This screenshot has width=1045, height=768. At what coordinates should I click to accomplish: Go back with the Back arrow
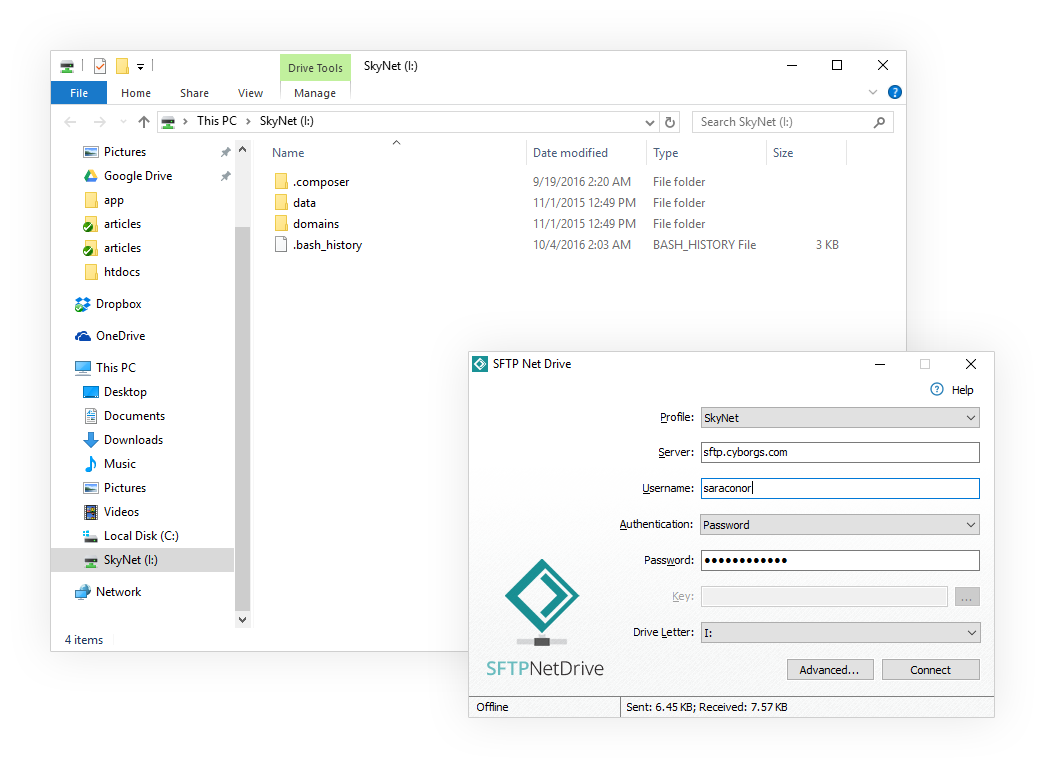[70, 122]
